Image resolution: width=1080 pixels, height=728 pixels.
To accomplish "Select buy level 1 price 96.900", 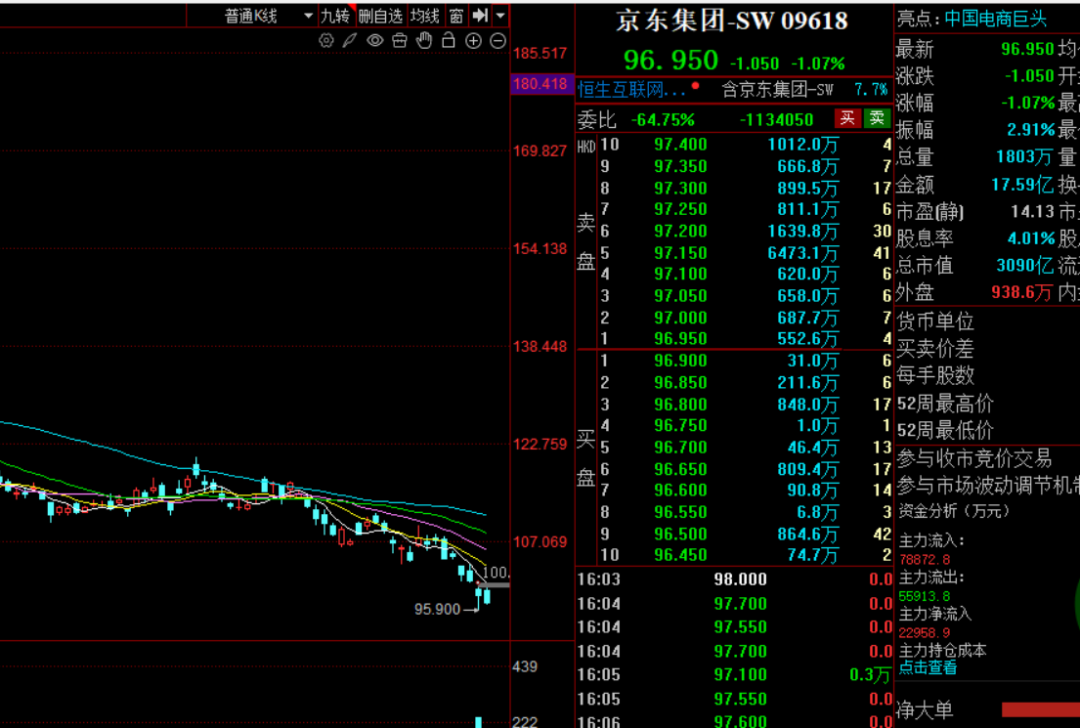I will click(681, 361).
